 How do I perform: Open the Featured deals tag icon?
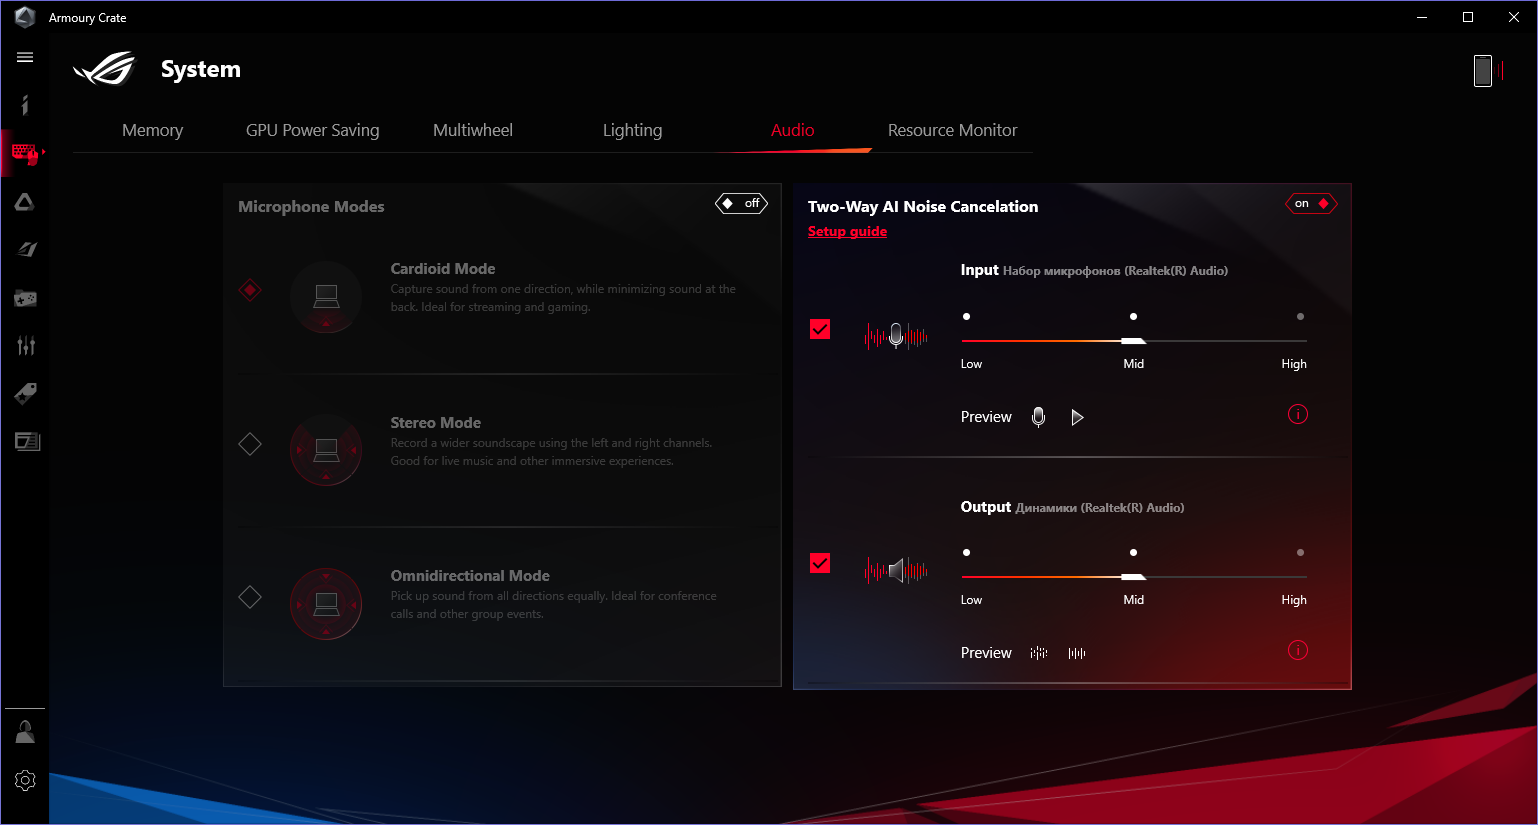[x=25, y=393]
